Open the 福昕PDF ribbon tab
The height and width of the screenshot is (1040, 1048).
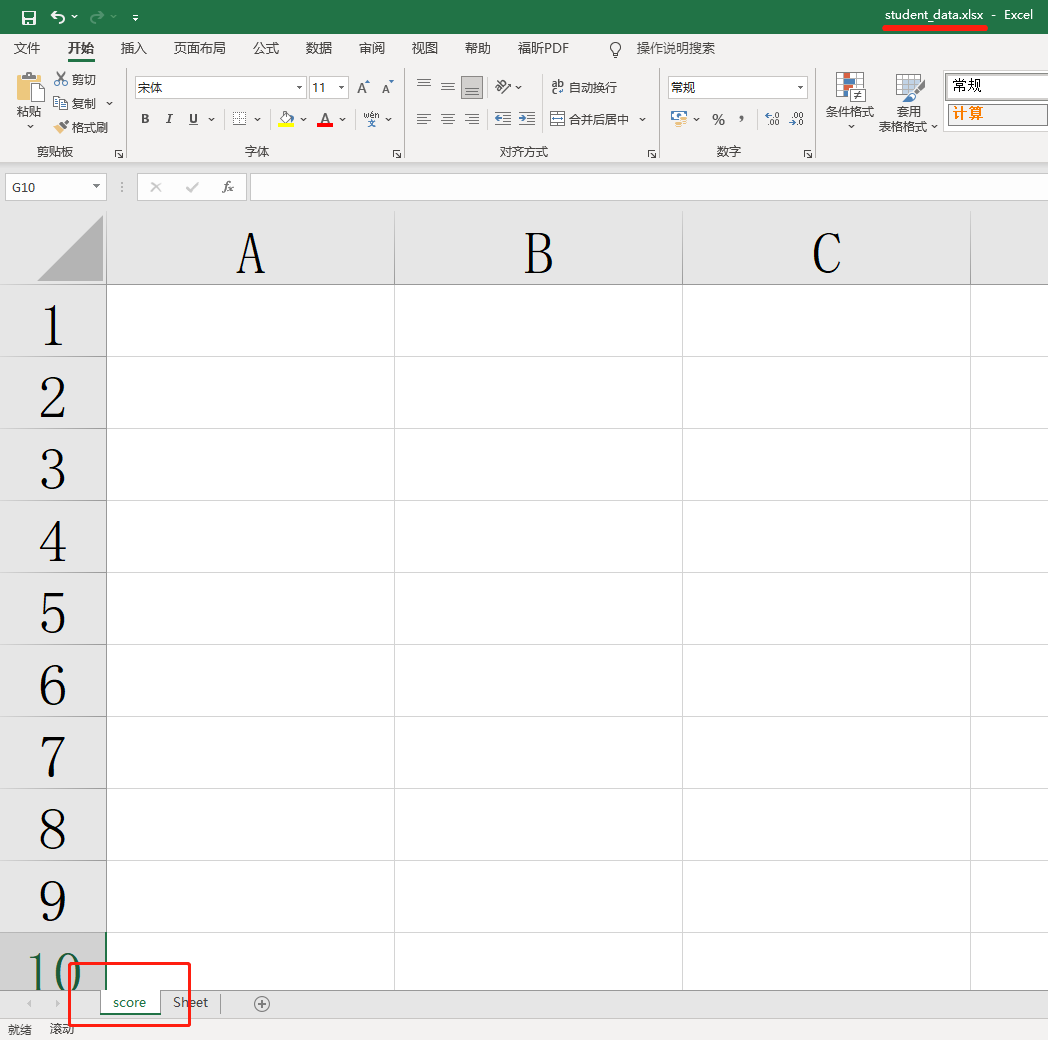pos(543,48)
